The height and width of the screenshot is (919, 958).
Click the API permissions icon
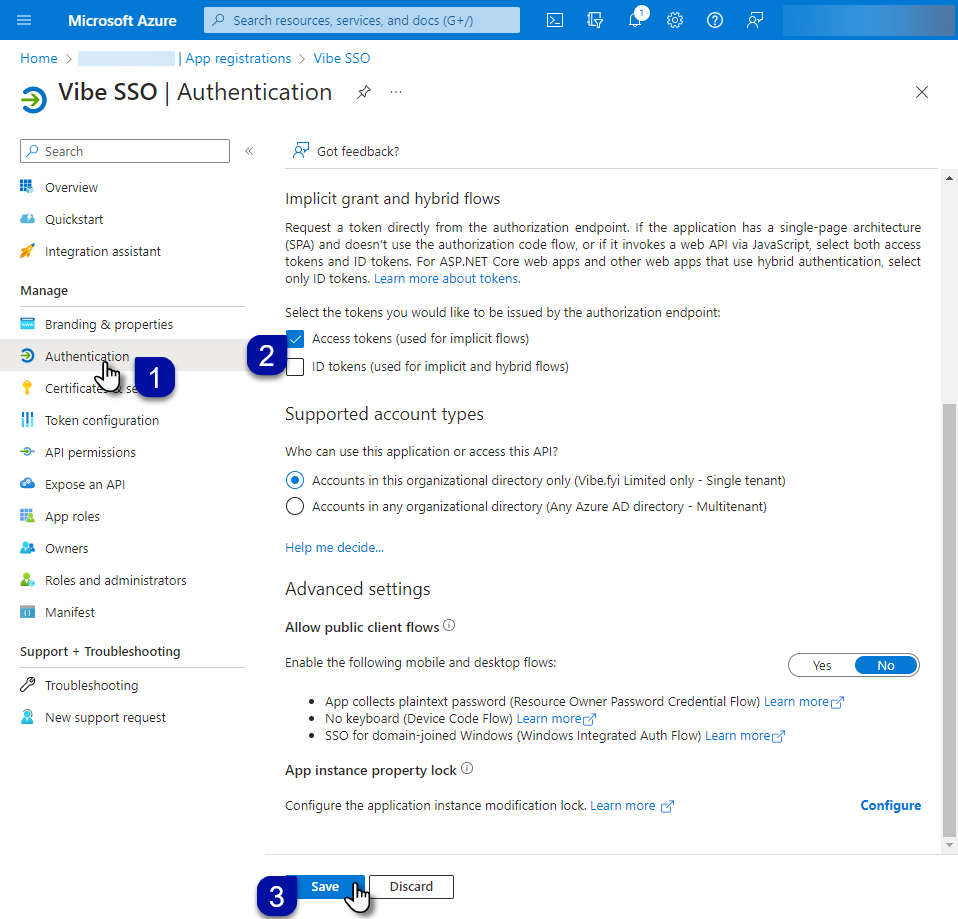click(27, 452)
